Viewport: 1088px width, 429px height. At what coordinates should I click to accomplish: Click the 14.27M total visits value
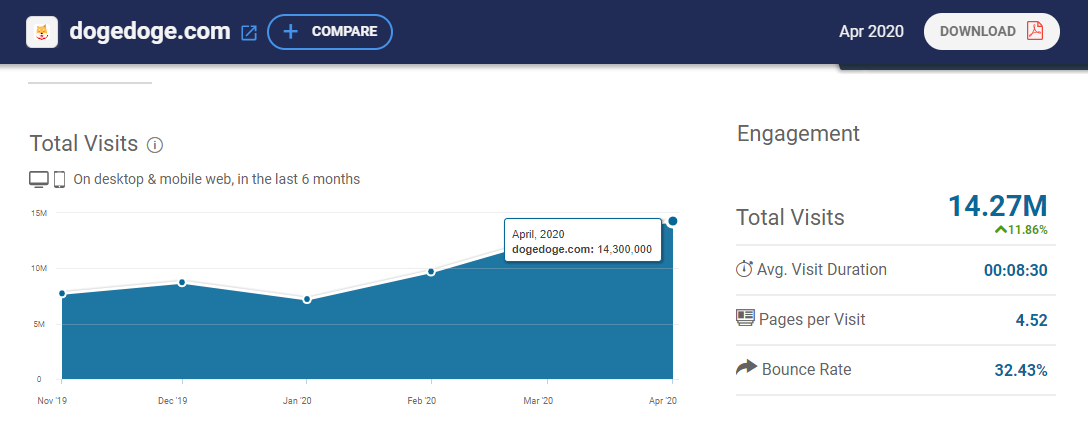pyautogui.click(x=997, y=206)
